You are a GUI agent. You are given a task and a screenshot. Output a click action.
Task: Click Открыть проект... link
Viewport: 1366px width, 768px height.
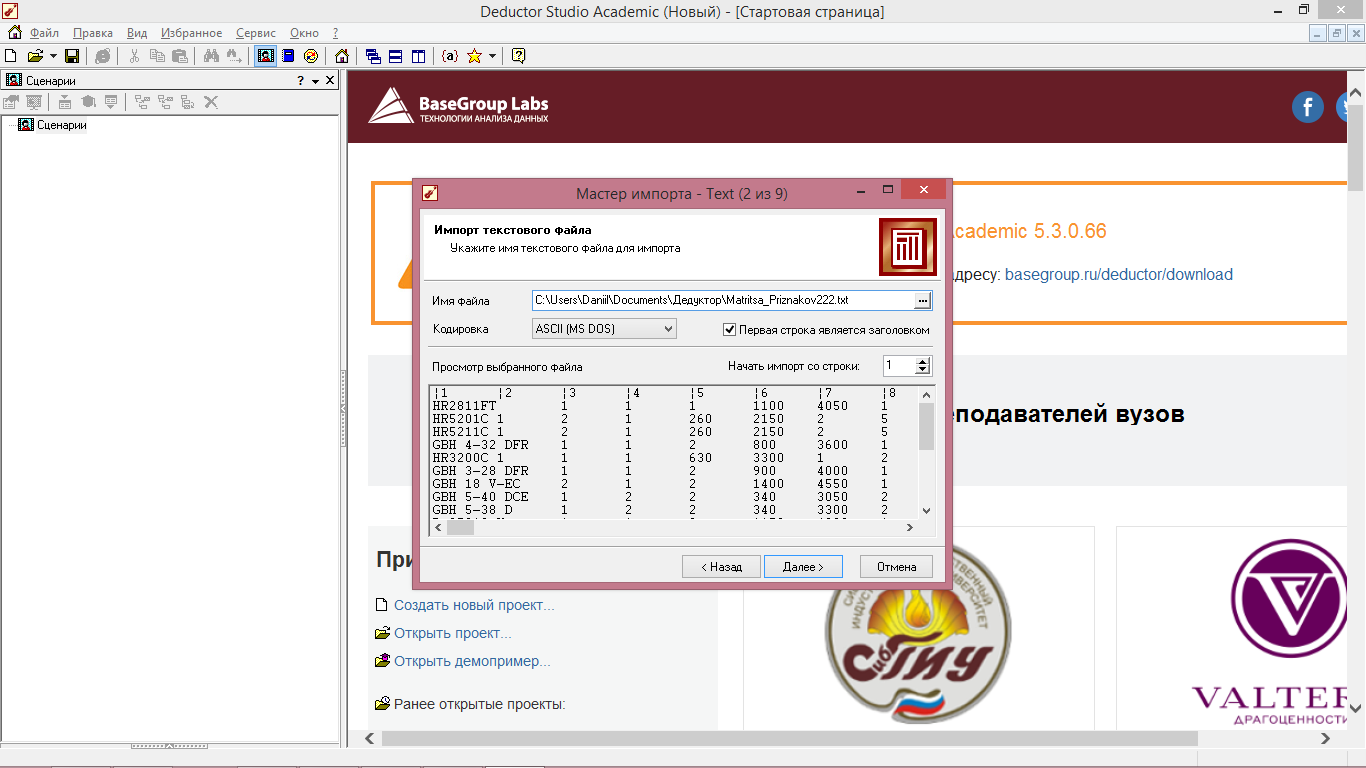[453, 633]
